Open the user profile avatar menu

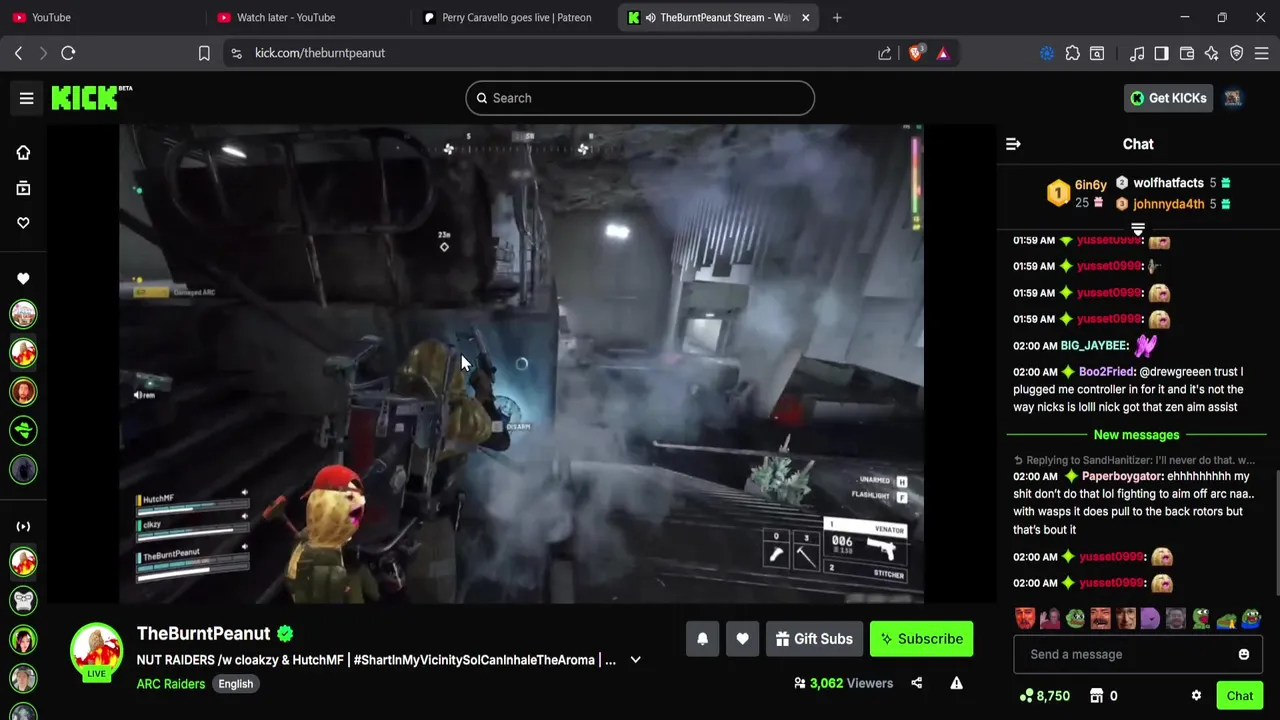click(x=1233, y=98)
